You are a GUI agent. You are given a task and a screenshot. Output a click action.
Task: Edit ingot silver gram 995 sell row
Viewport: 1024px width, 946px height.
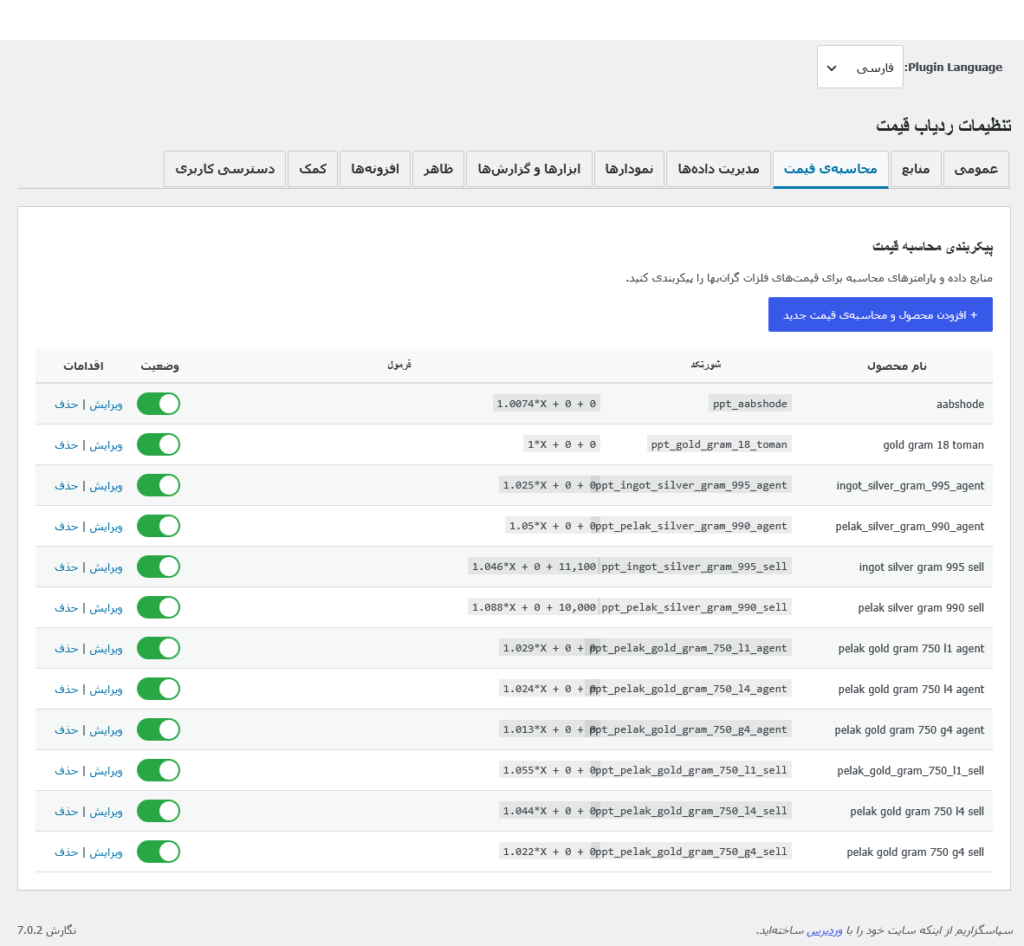(106, 567)
